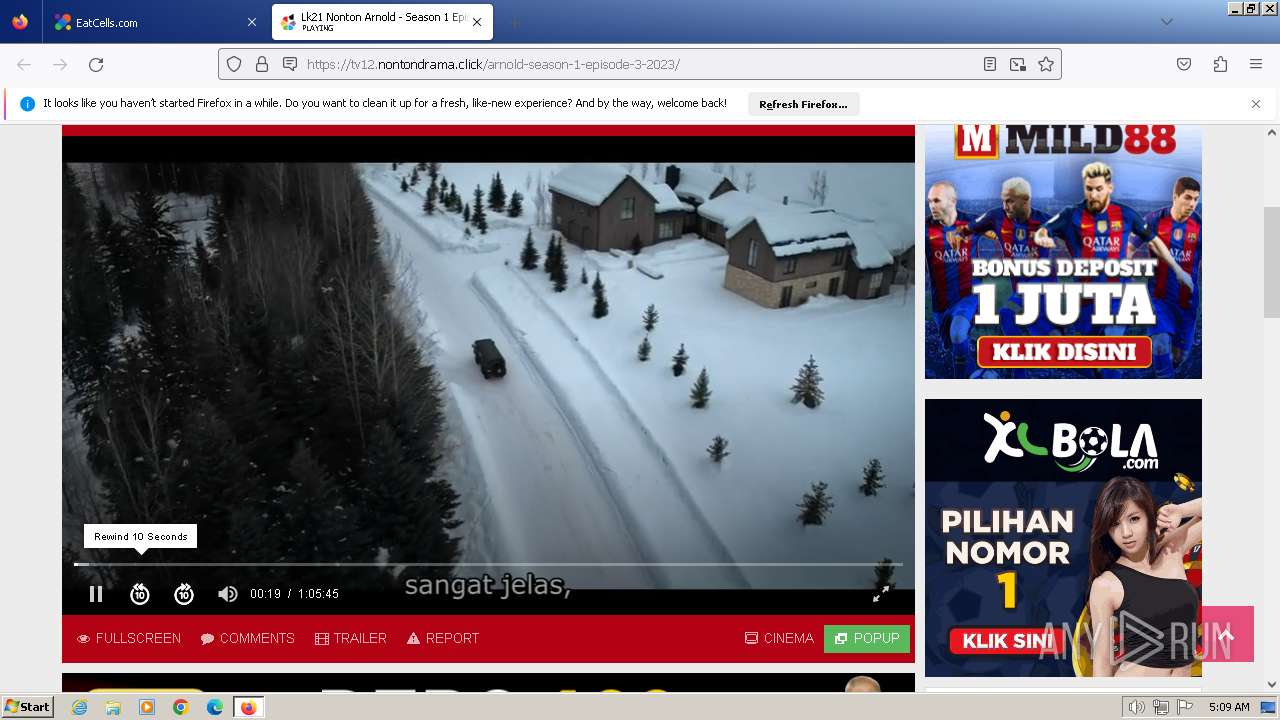Skip forward 10 seconds in video
This screenshot has width=1280, height=720.
(184, 594)
